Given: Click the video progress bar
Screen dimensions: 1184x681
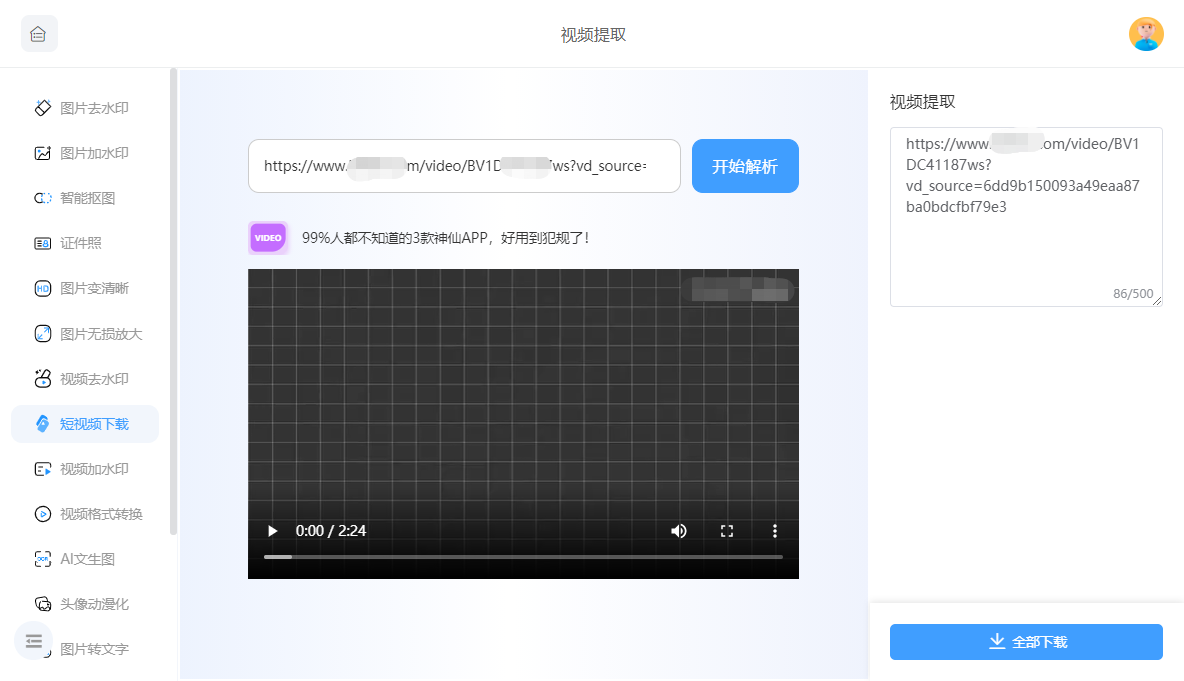Looking at the screenshot, I should 523,556.
